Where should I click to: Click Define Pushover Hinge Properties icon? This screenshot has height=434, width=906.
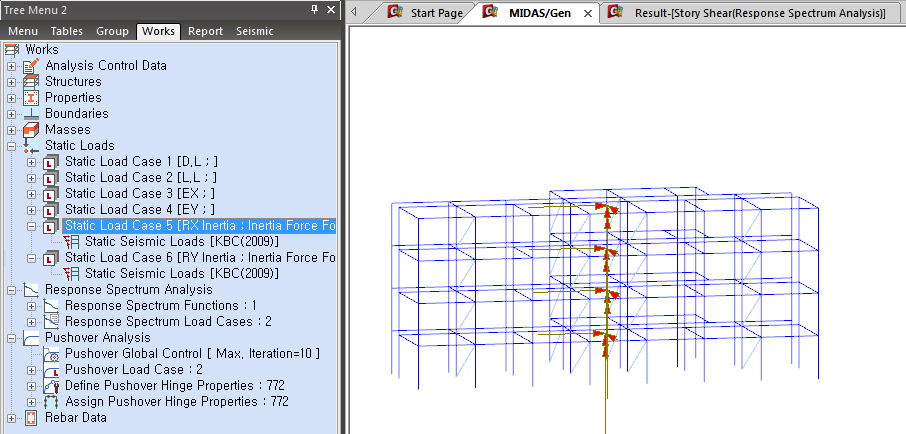point(51,385)
